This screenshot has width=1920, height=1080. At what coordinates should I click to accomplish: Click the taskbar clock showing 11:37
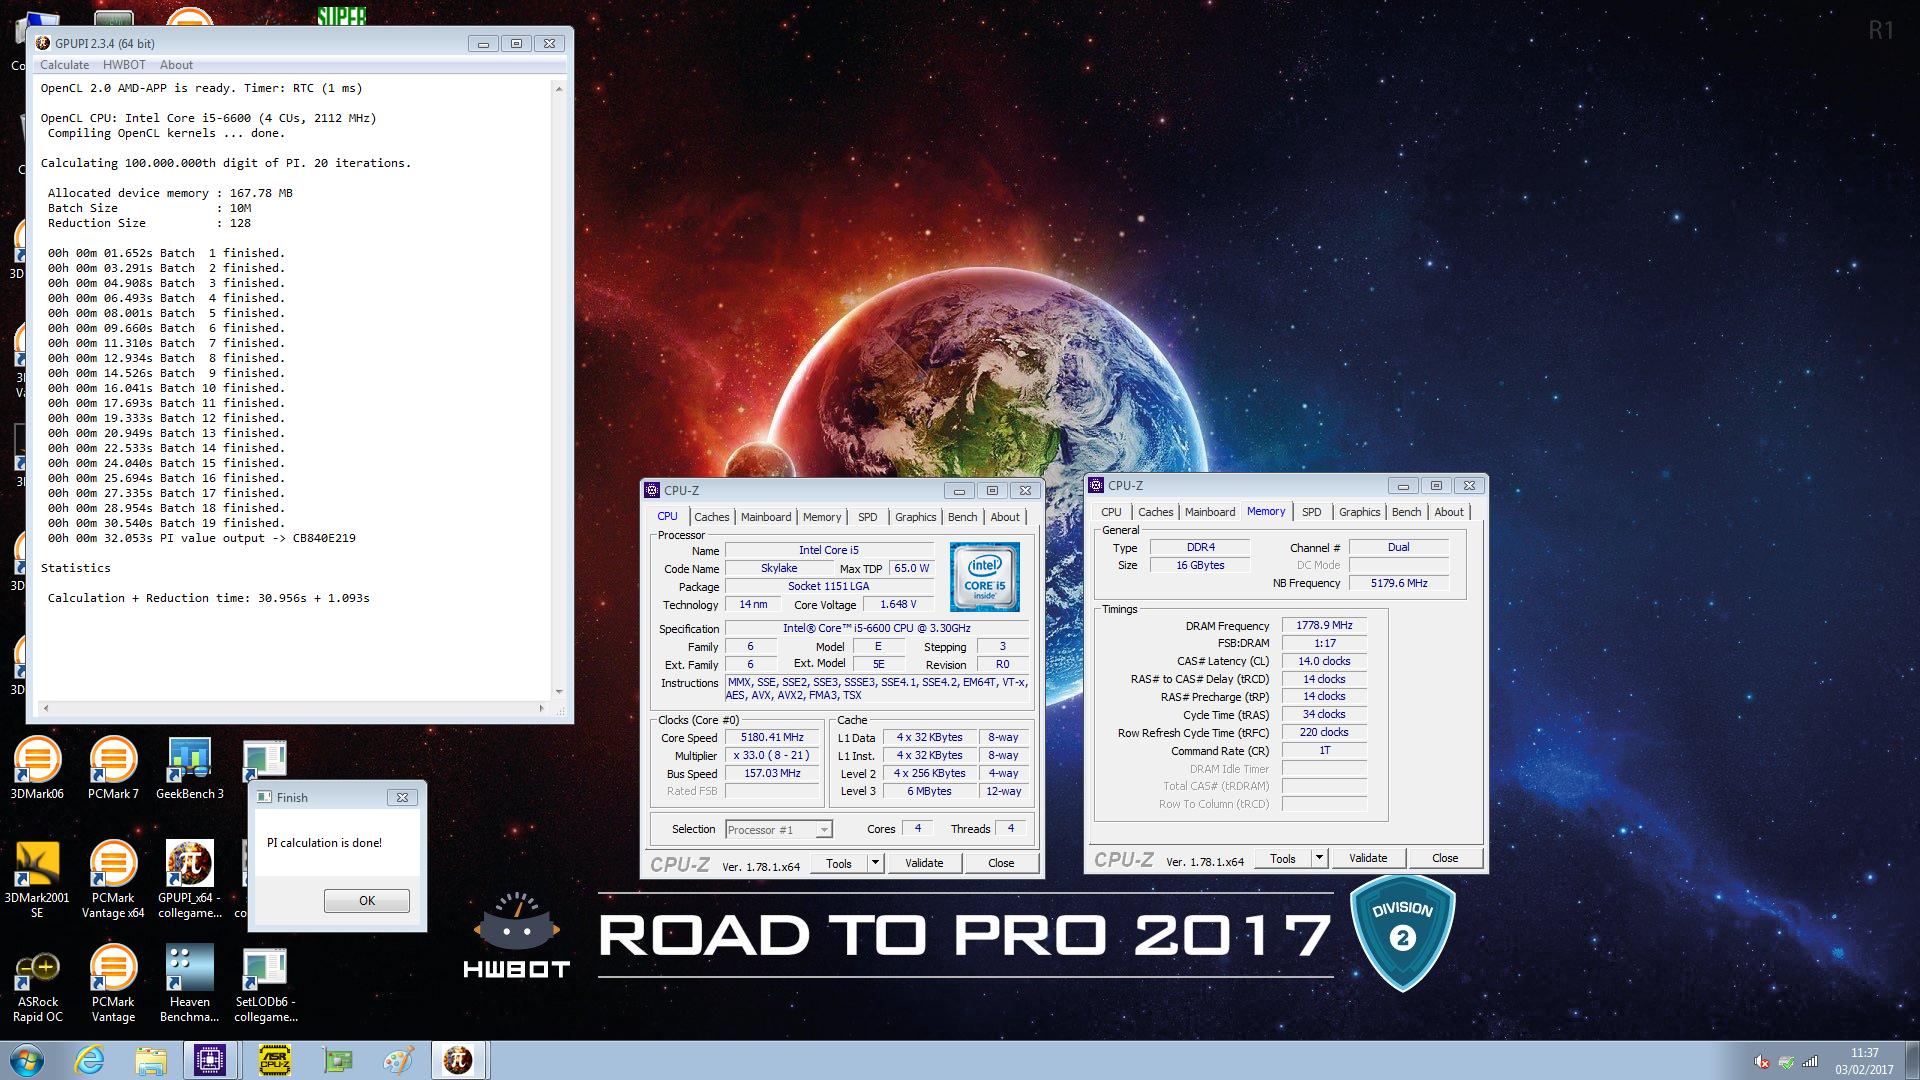click(x=1864, y=1060)
